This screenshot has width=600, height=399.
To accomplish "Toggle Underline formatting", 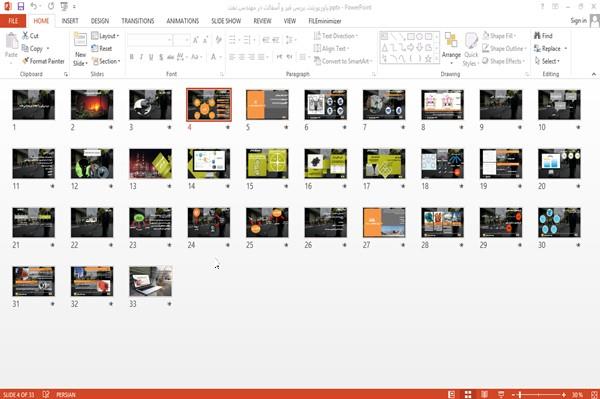I will coord(151,57).
